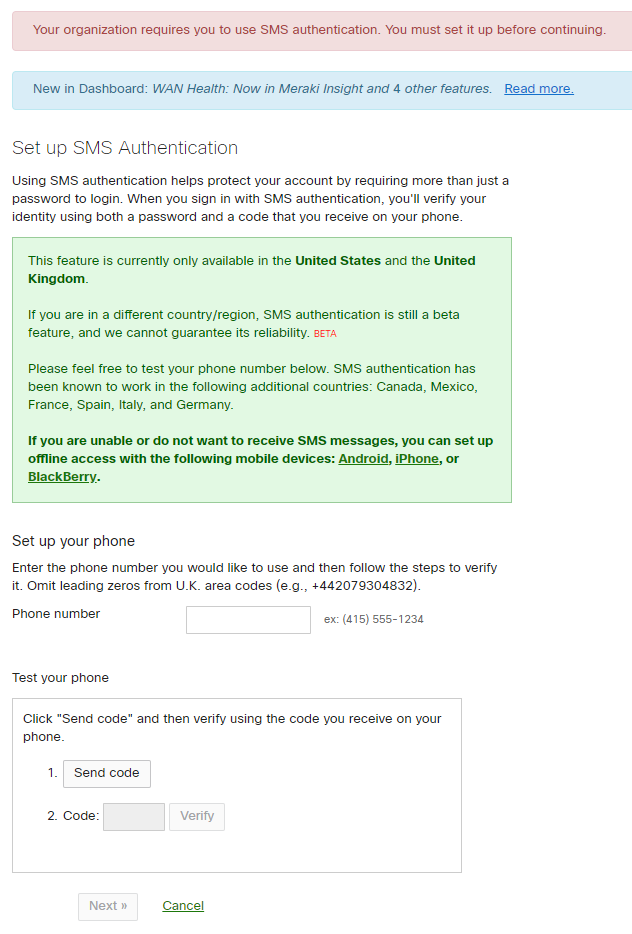632x934 pixels.
Task: Open the "Read more." dashboard announcement link
Action: coord(538,88)
